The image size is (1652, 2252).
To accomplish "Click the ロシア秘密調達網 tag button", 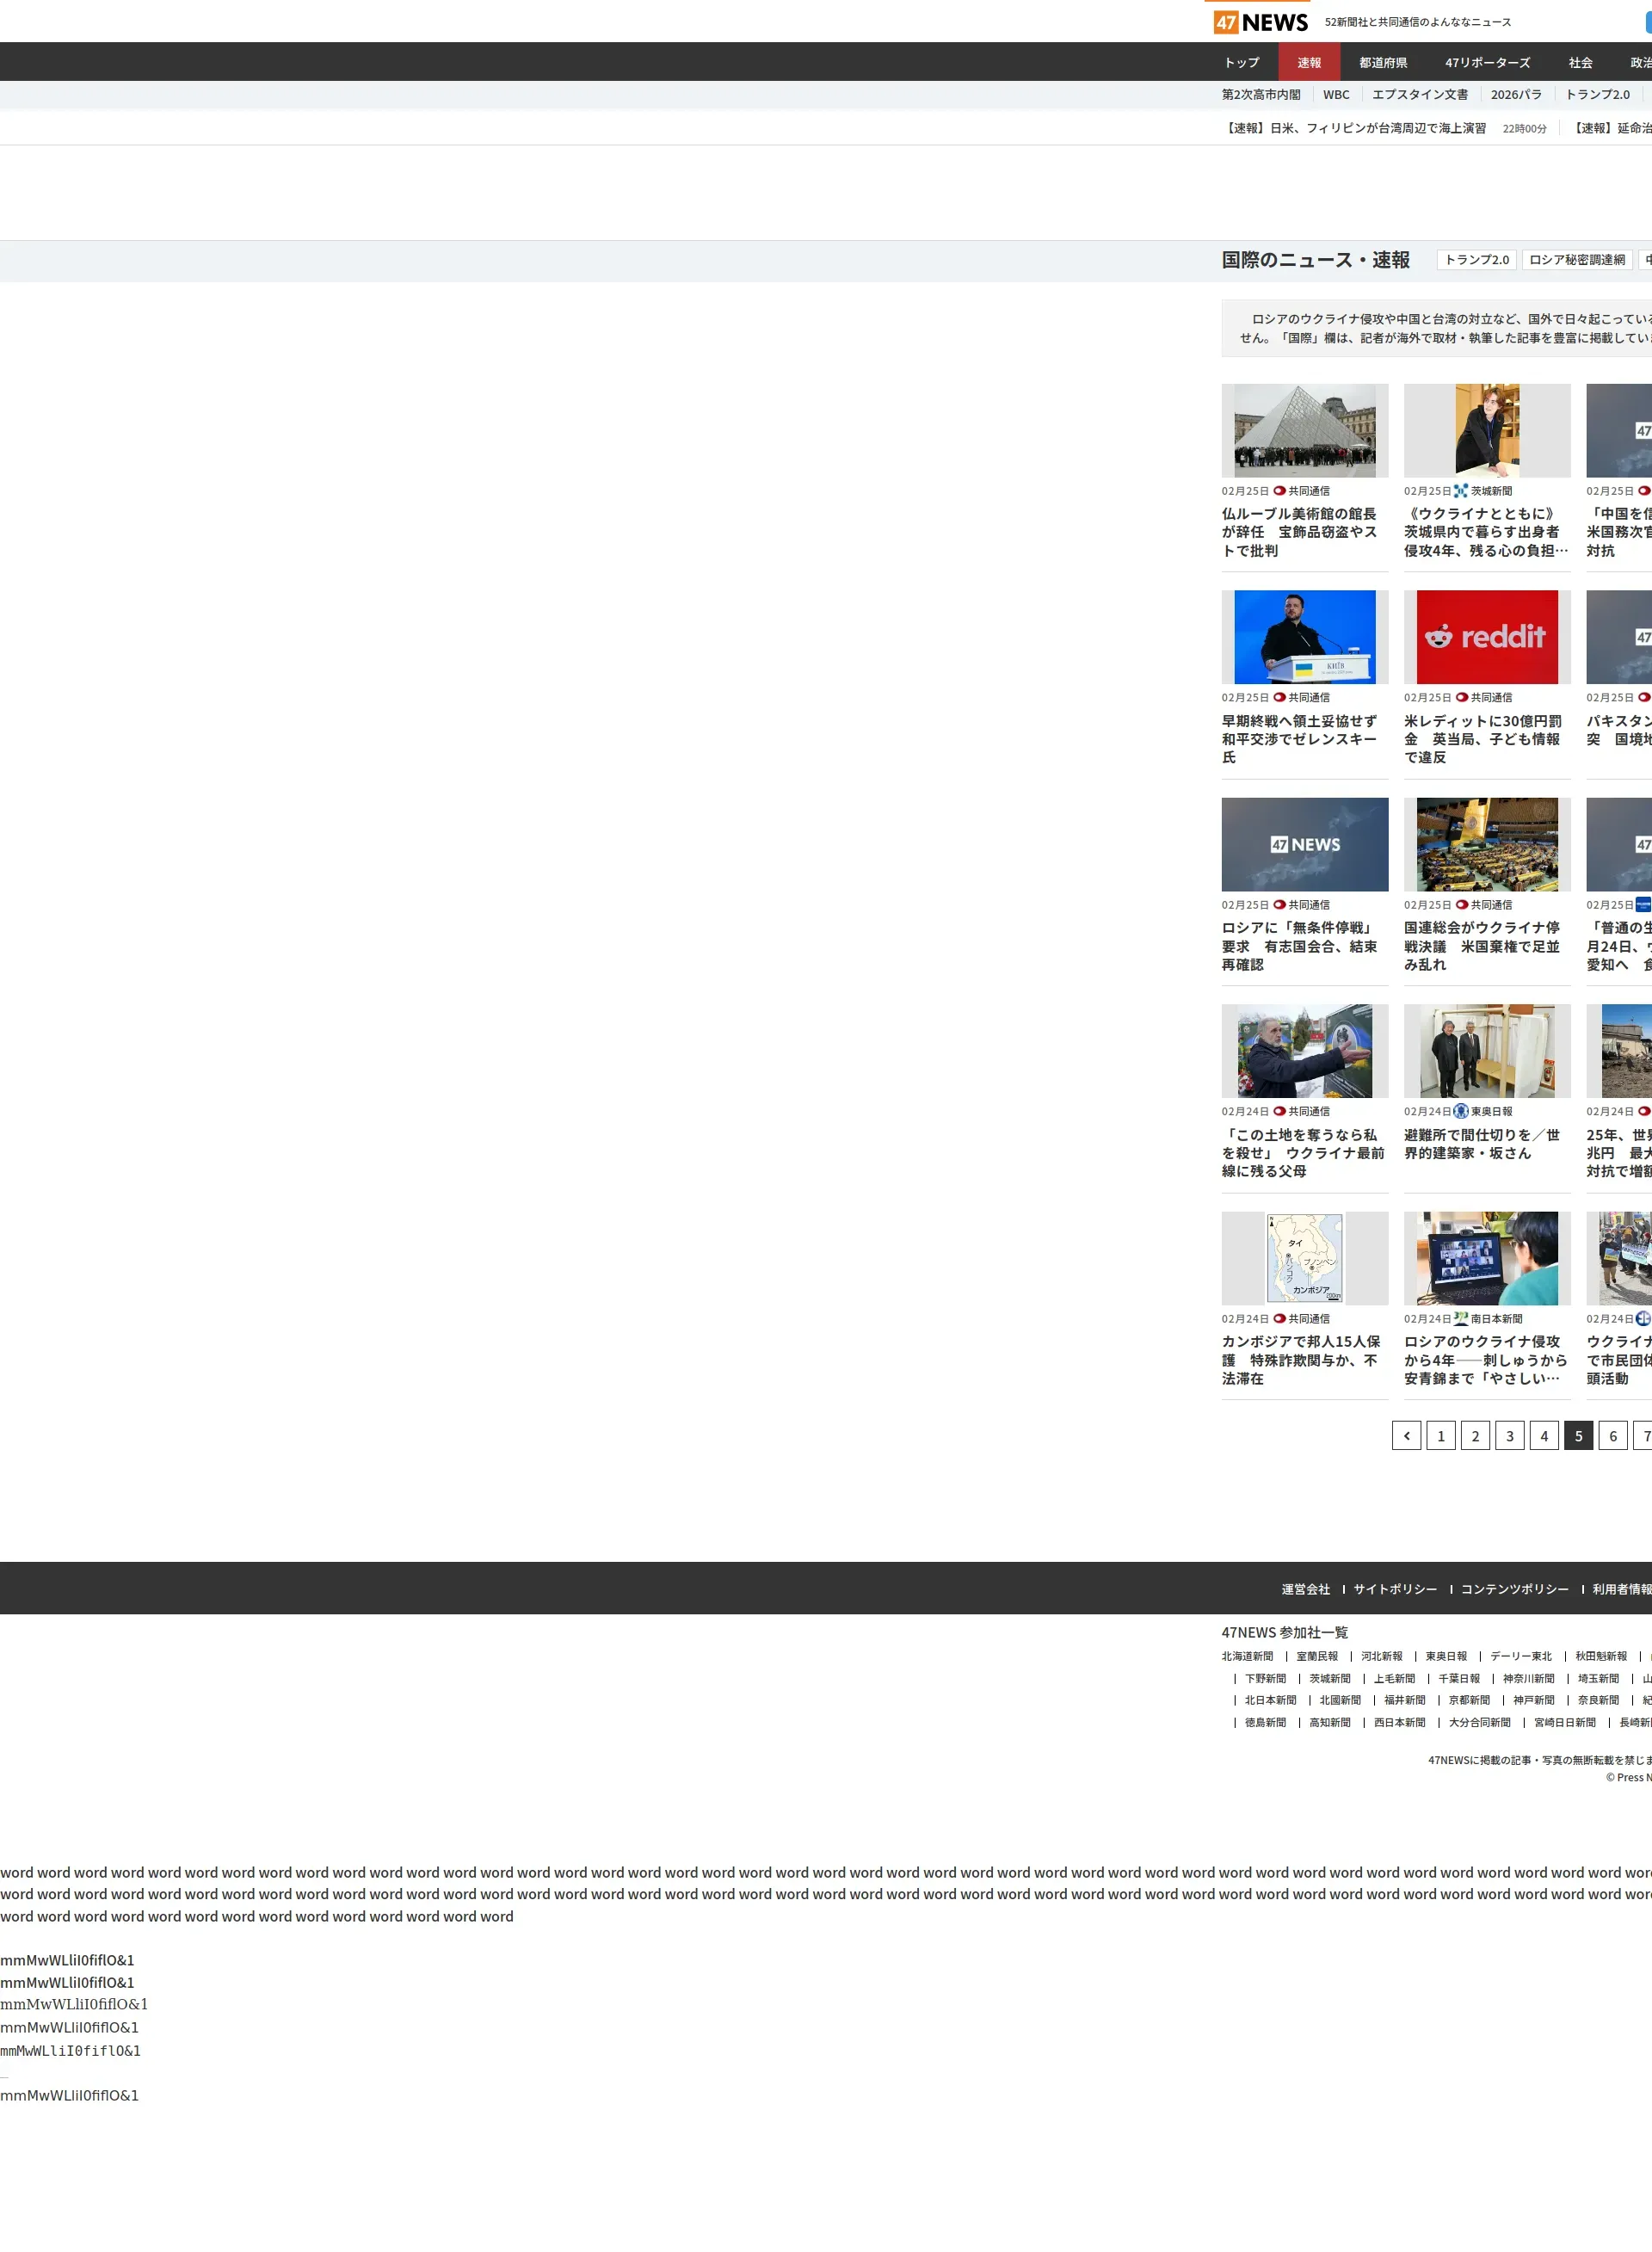I will 1577,260.
